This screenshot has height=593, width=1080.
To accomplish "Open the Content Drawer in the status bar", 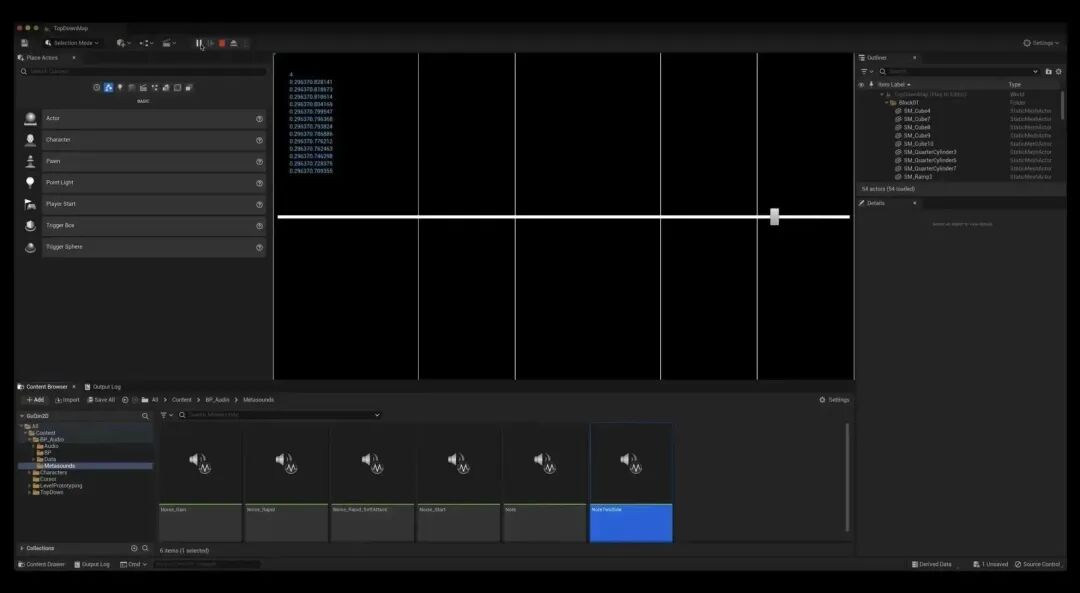I will click(x=41, y=565).
